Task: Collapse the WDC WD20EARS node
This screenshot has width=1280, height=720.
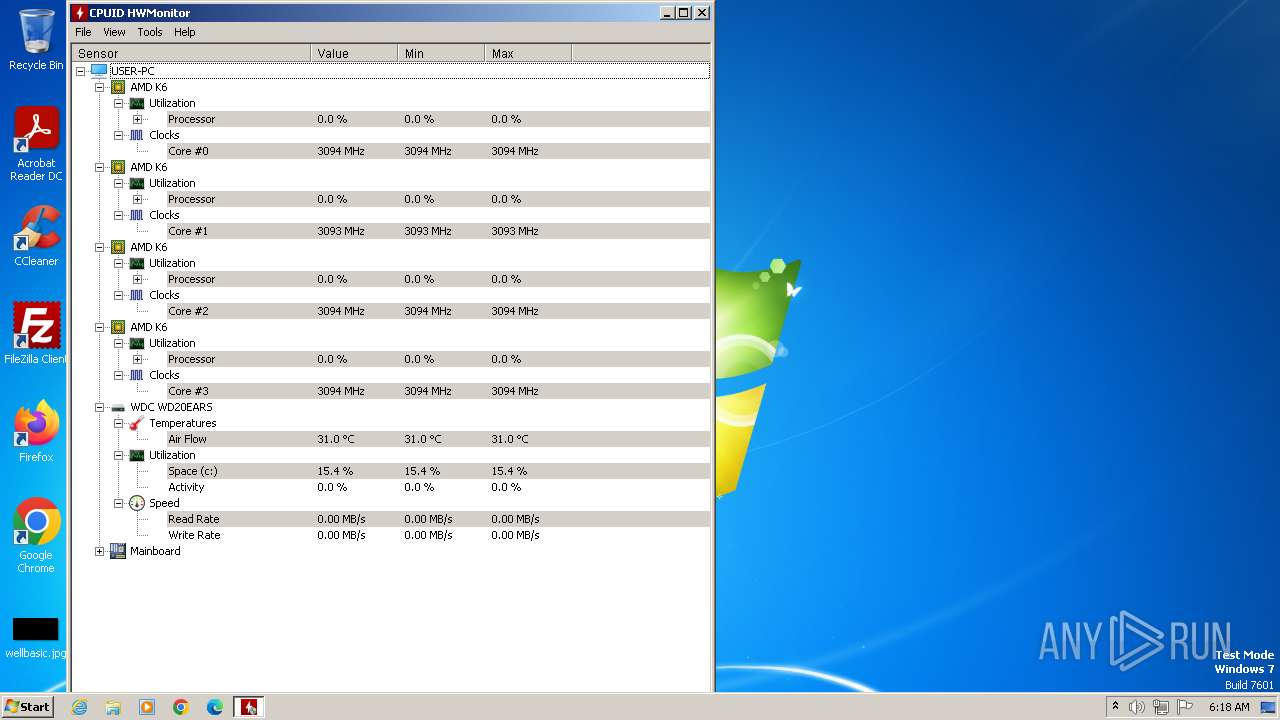Action: tap(99, 407)
